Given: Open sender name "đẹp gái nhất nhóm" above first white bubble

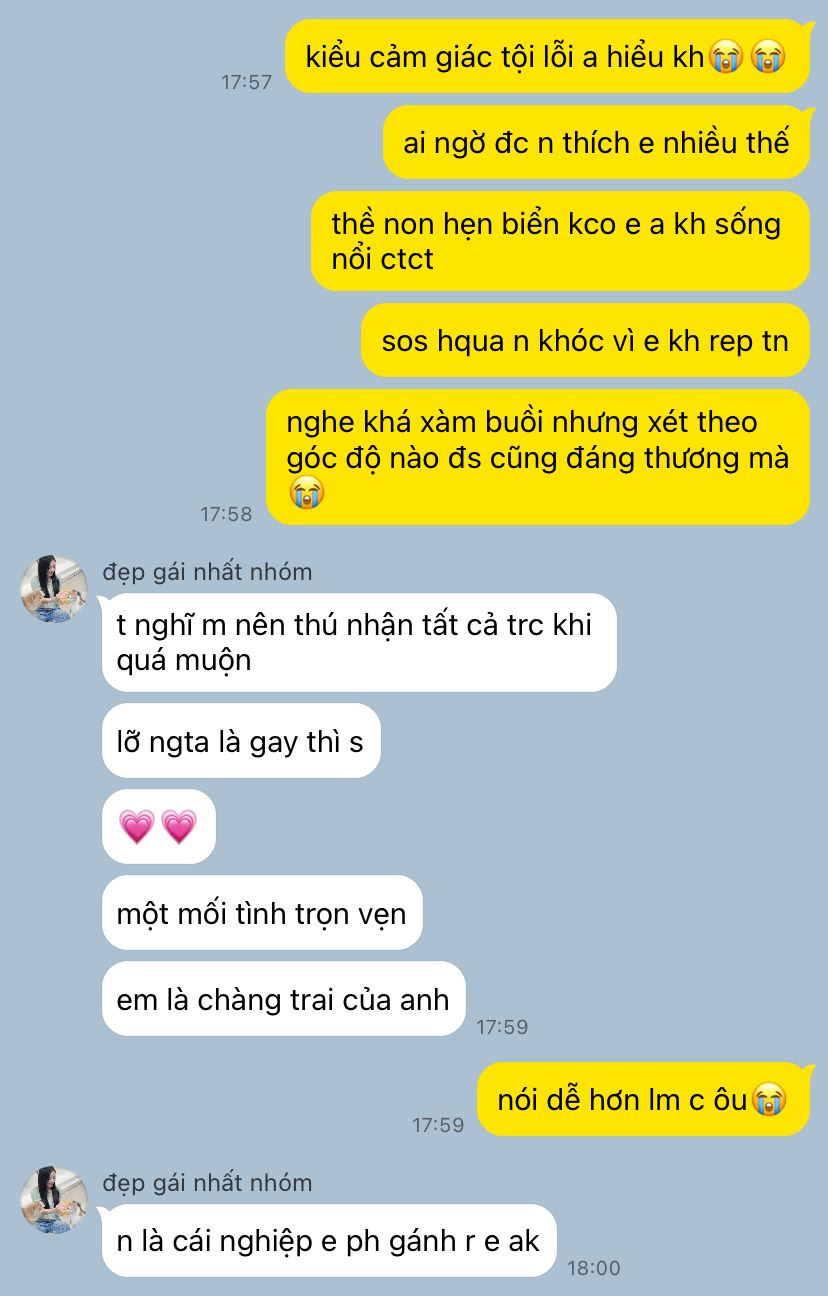Looking at the screenshot, I should [207, 572].
